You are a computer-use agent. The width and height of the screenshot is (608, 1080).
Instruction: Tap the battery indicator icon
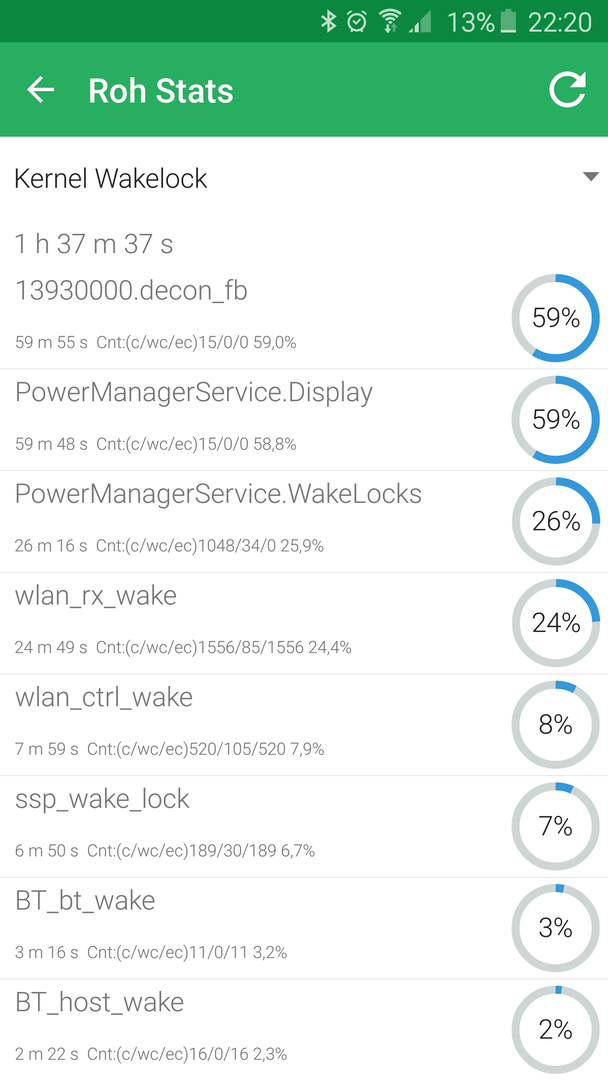tap(508, 21)
